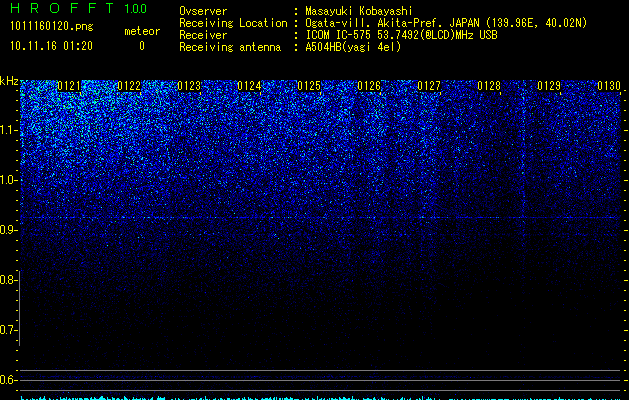Click the 0.9 frequency axis label
Screen dimensions: 629x400
8,230
